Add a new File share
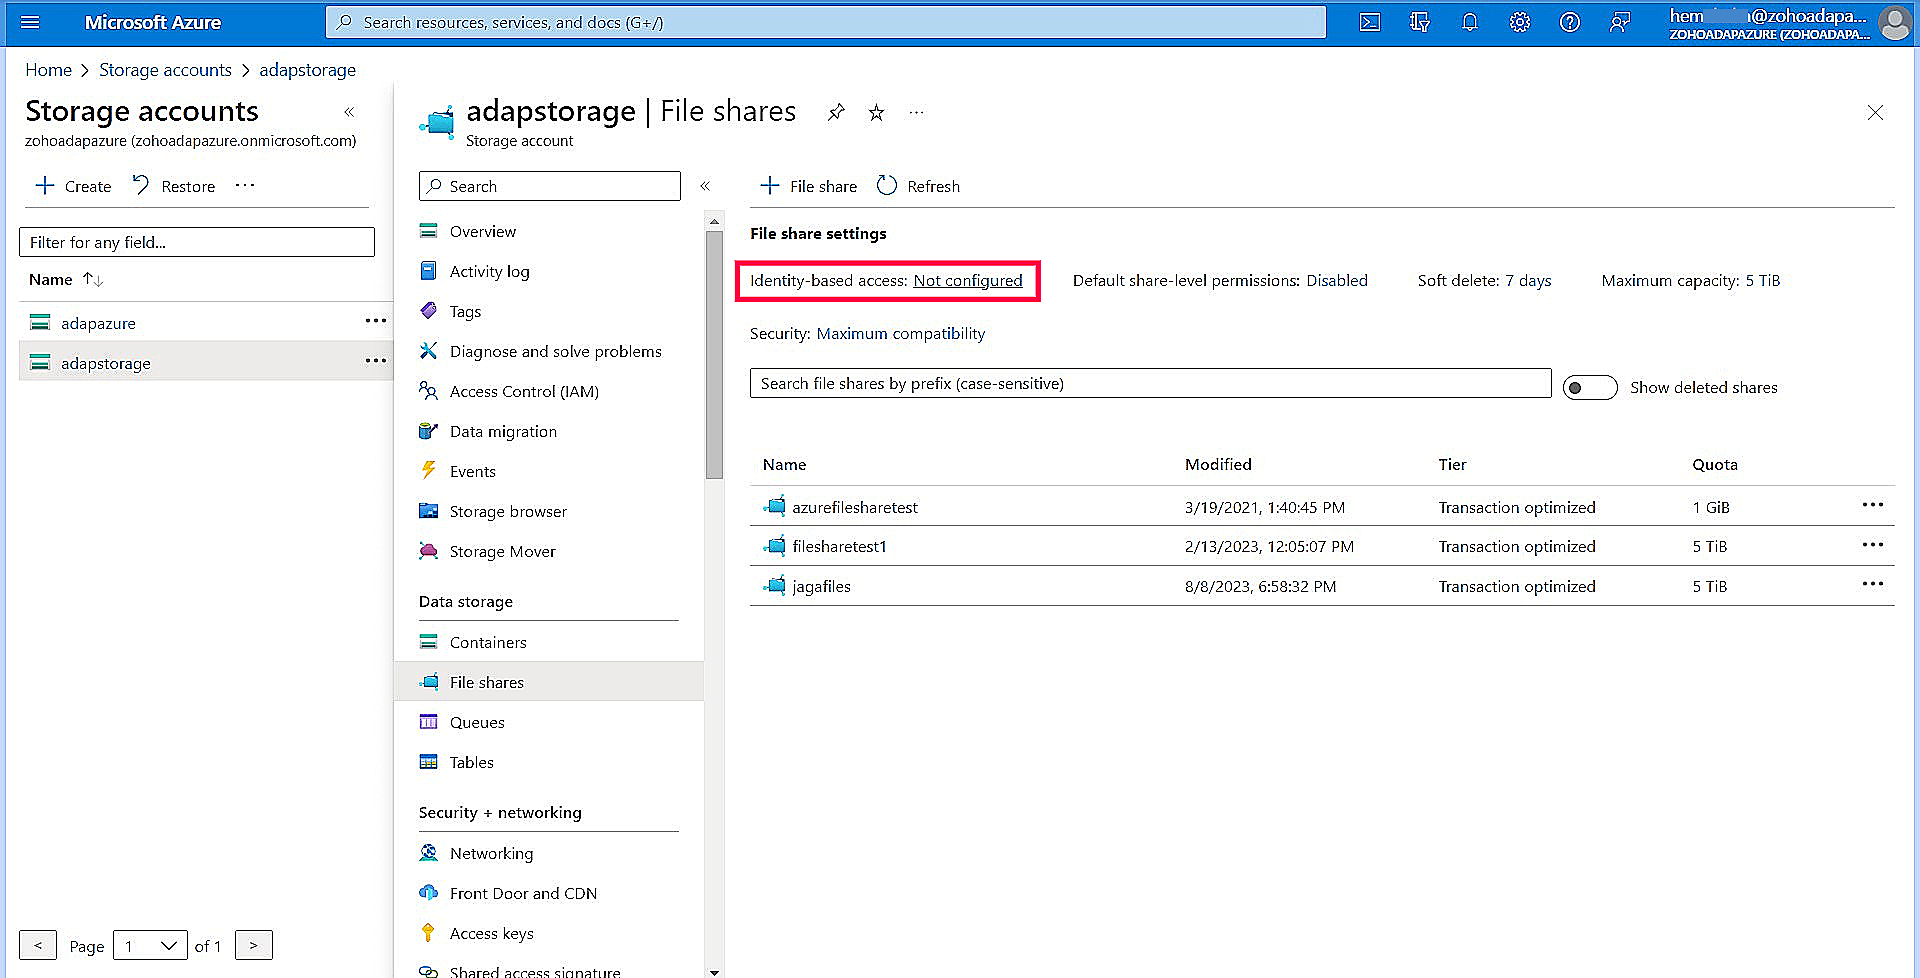The width and height of the screenshot is (1920, 978). pos(809,186)
